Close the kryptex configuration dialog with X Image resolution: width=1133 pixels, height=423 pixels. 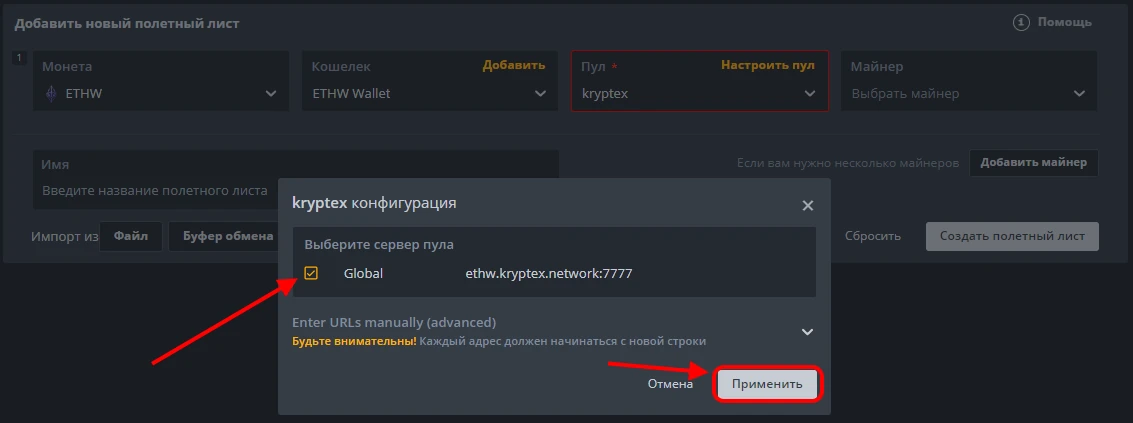(x=807, y=205)
